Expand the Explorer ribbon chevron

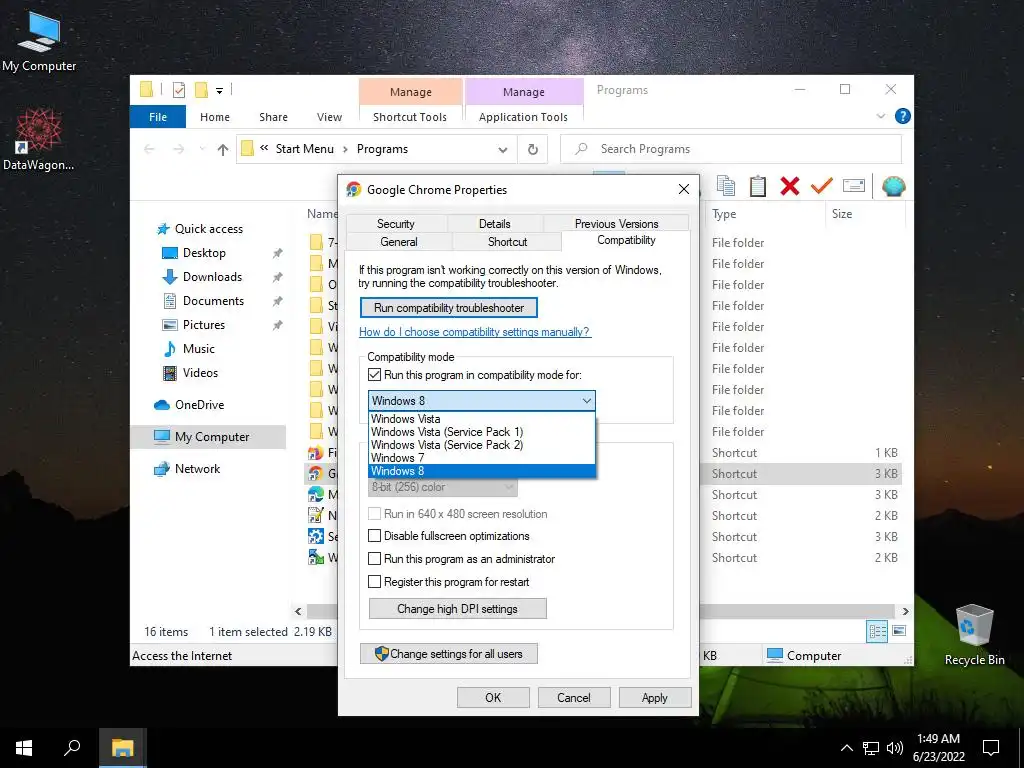tap(880, 116)
